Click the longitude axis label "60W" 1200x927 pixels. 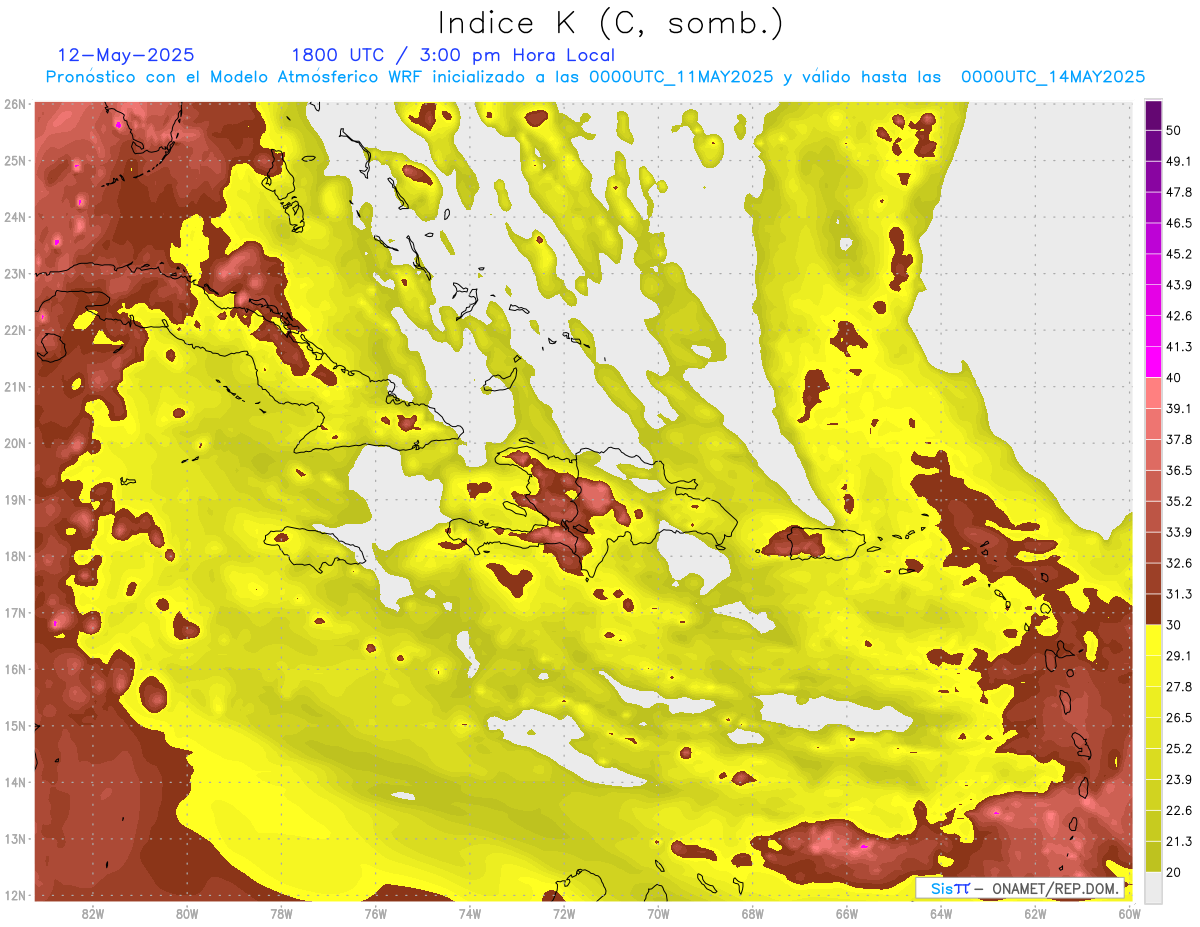click(1129, 913)
